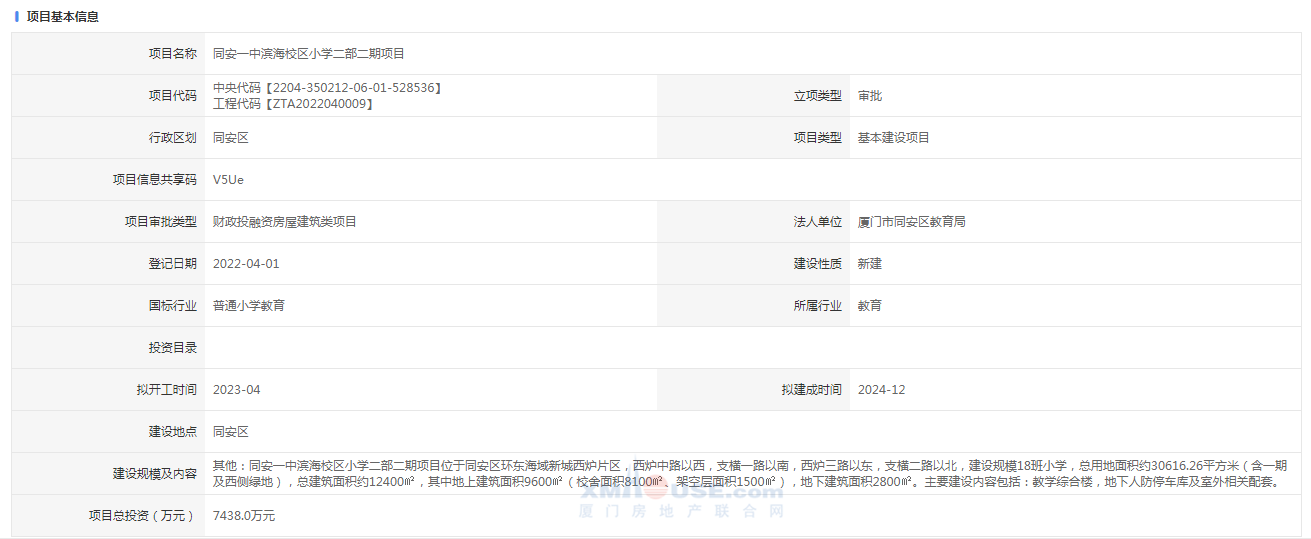Viewport: 1311px width, 539px height.
Task: Click the 建设地点 row label
Action: click(x=172, y=432)
